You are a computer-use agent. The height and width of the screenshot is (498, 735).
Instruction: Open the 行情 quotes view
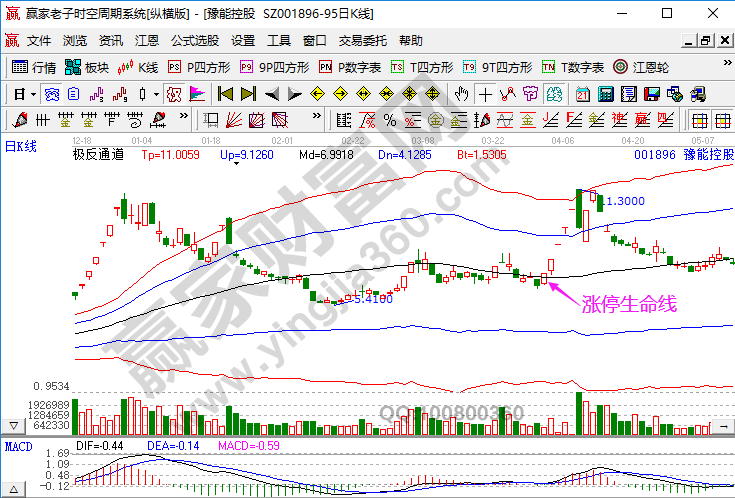pyautogui.click(x=33, y=67)
